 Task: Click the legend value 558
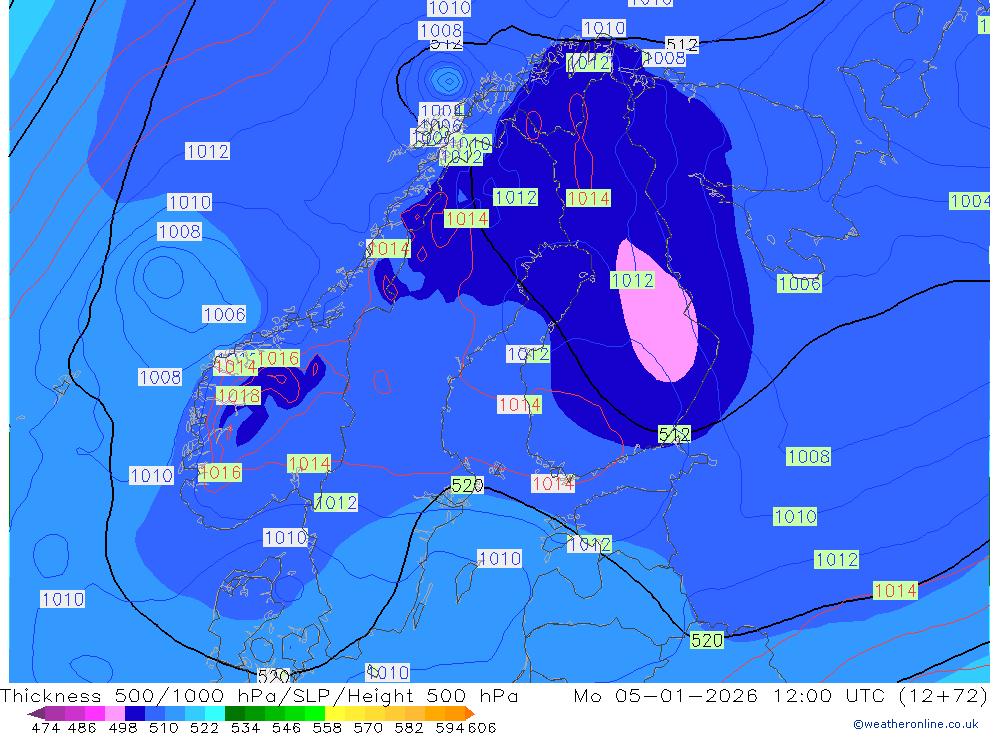pos(327,728)
